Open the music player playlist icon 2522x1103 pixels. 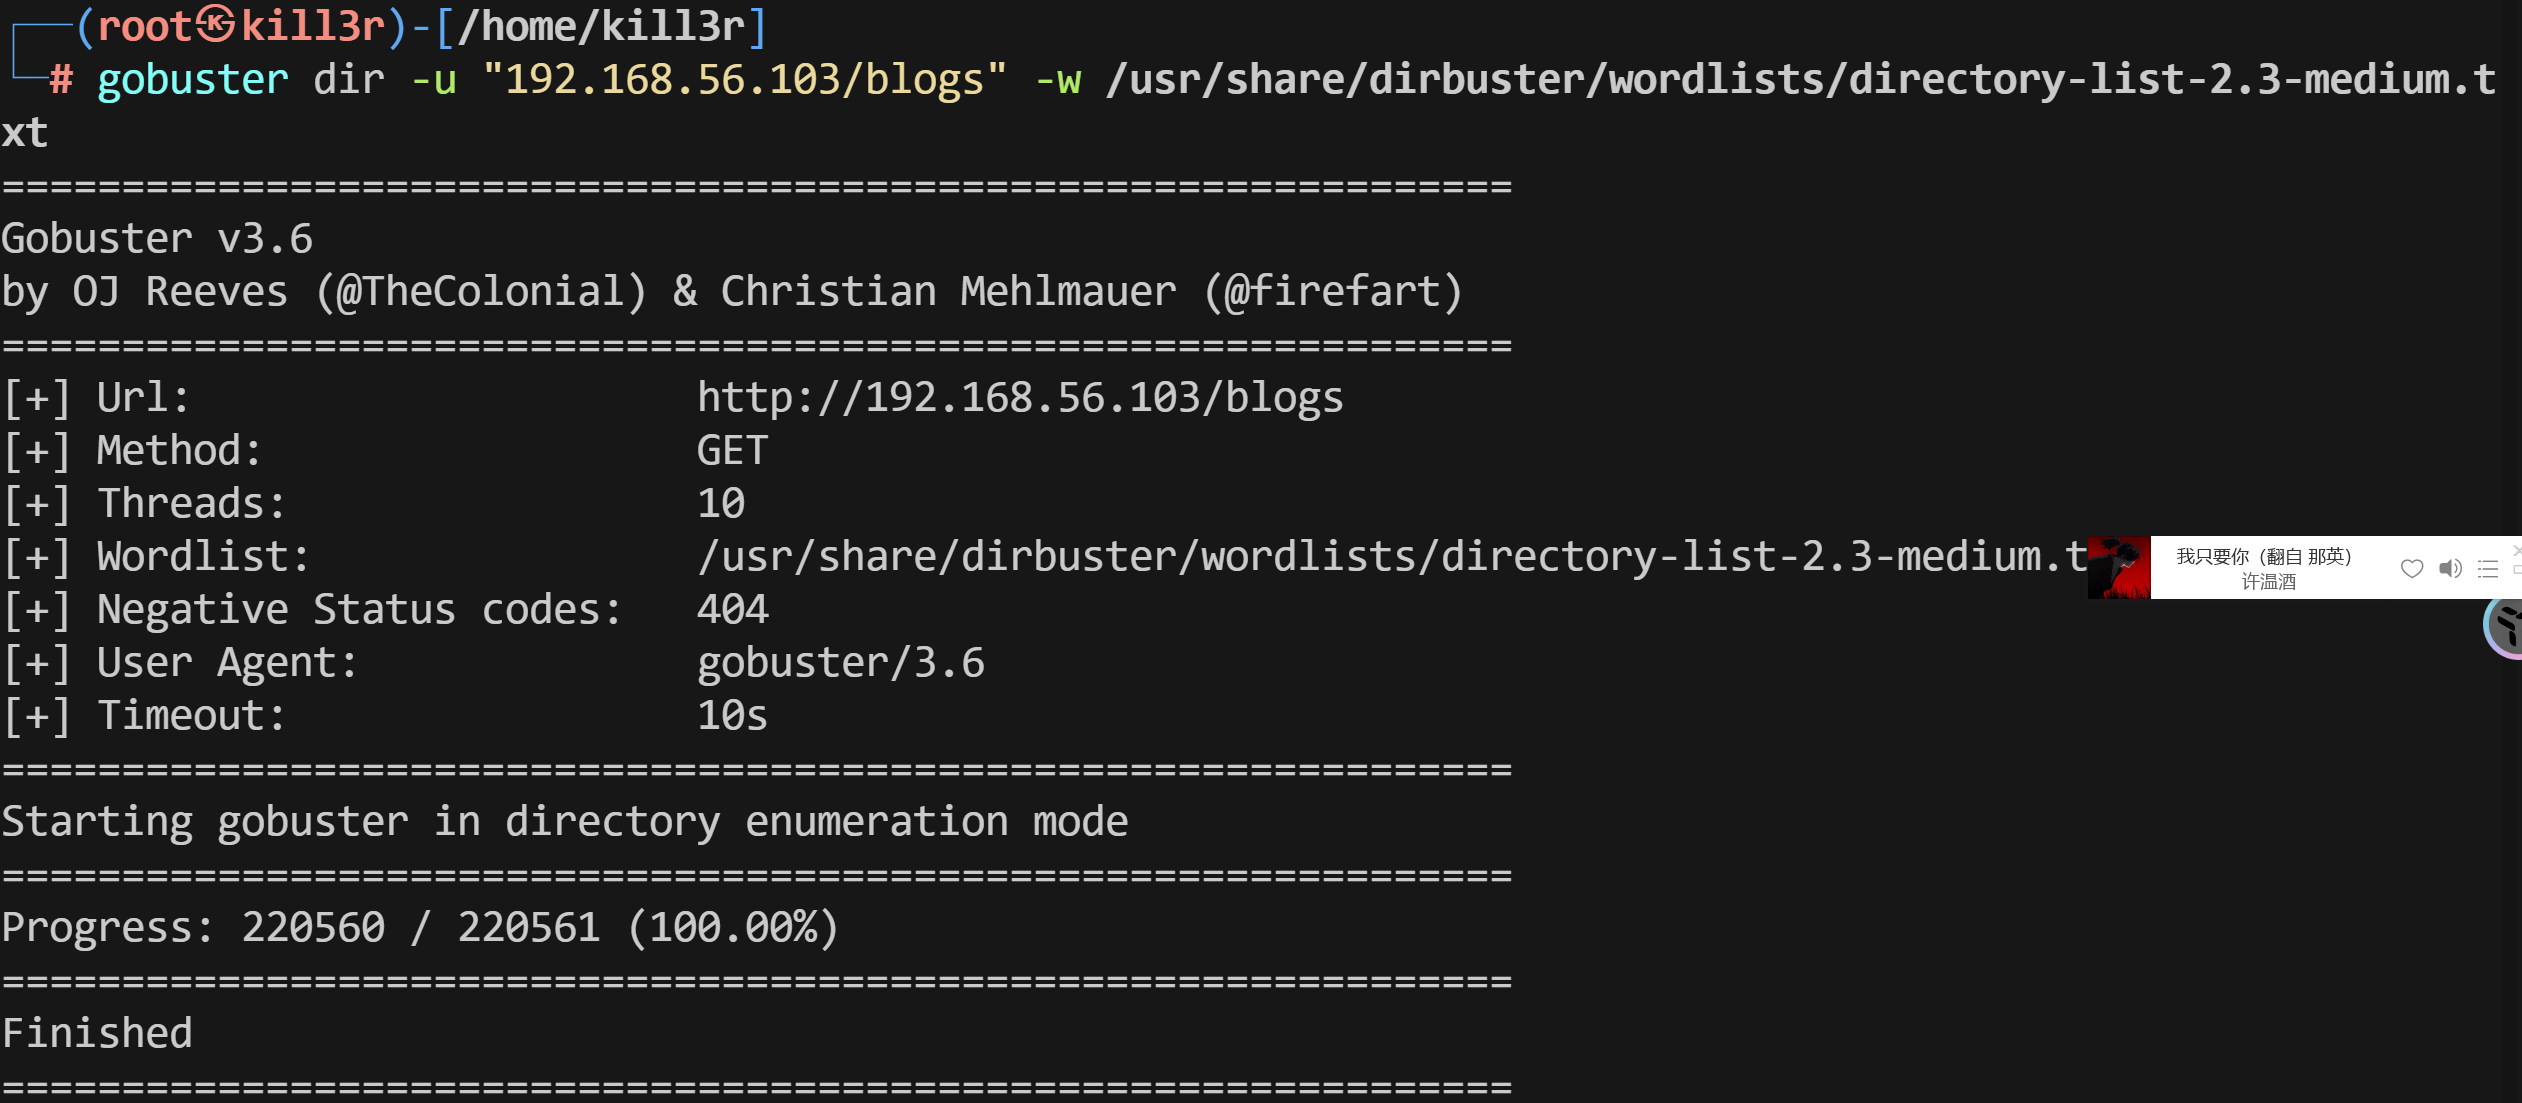point(2488,569)
